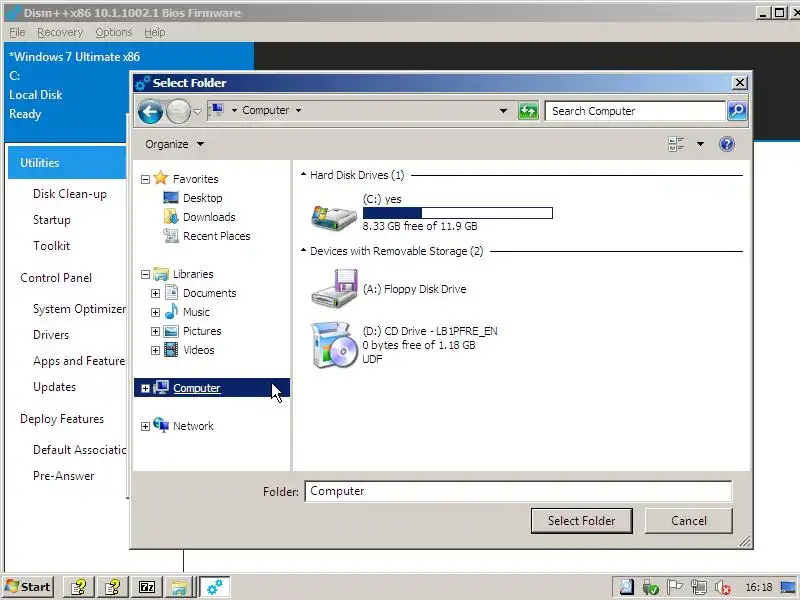The width and height of the screenshot is (800, 600).
Task: Click the muted volume tray icon
Action: [722, 588]
